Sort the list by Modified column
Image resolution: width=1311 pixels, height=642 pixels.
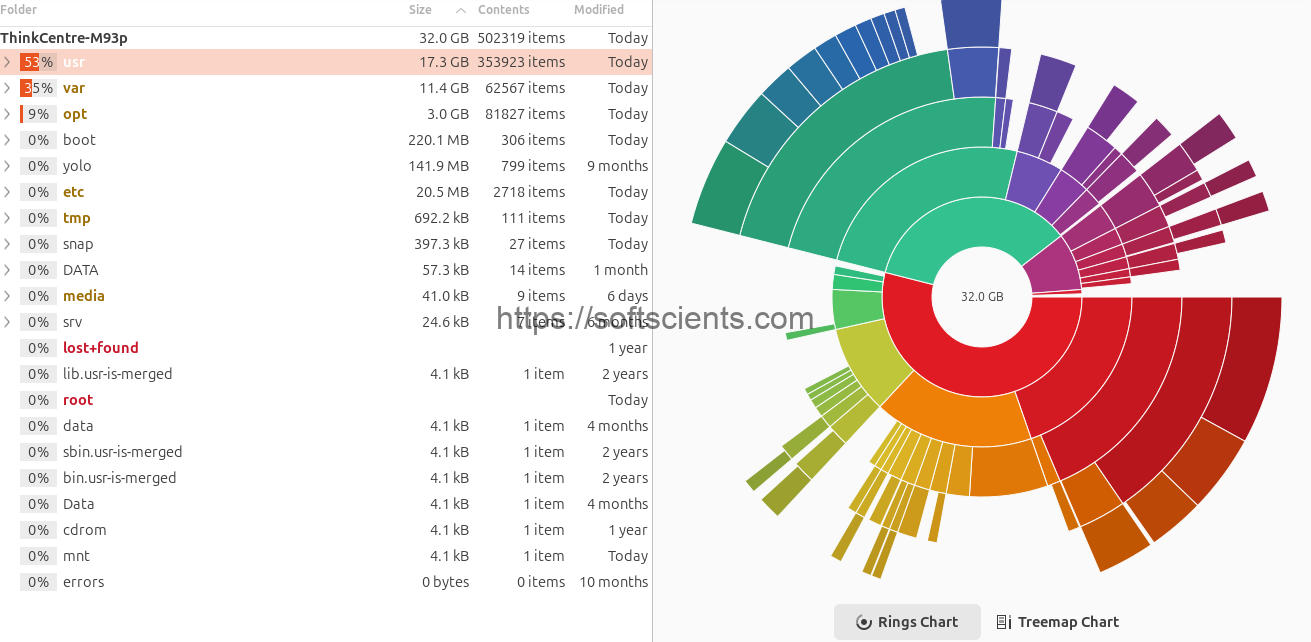click(599, 10)
